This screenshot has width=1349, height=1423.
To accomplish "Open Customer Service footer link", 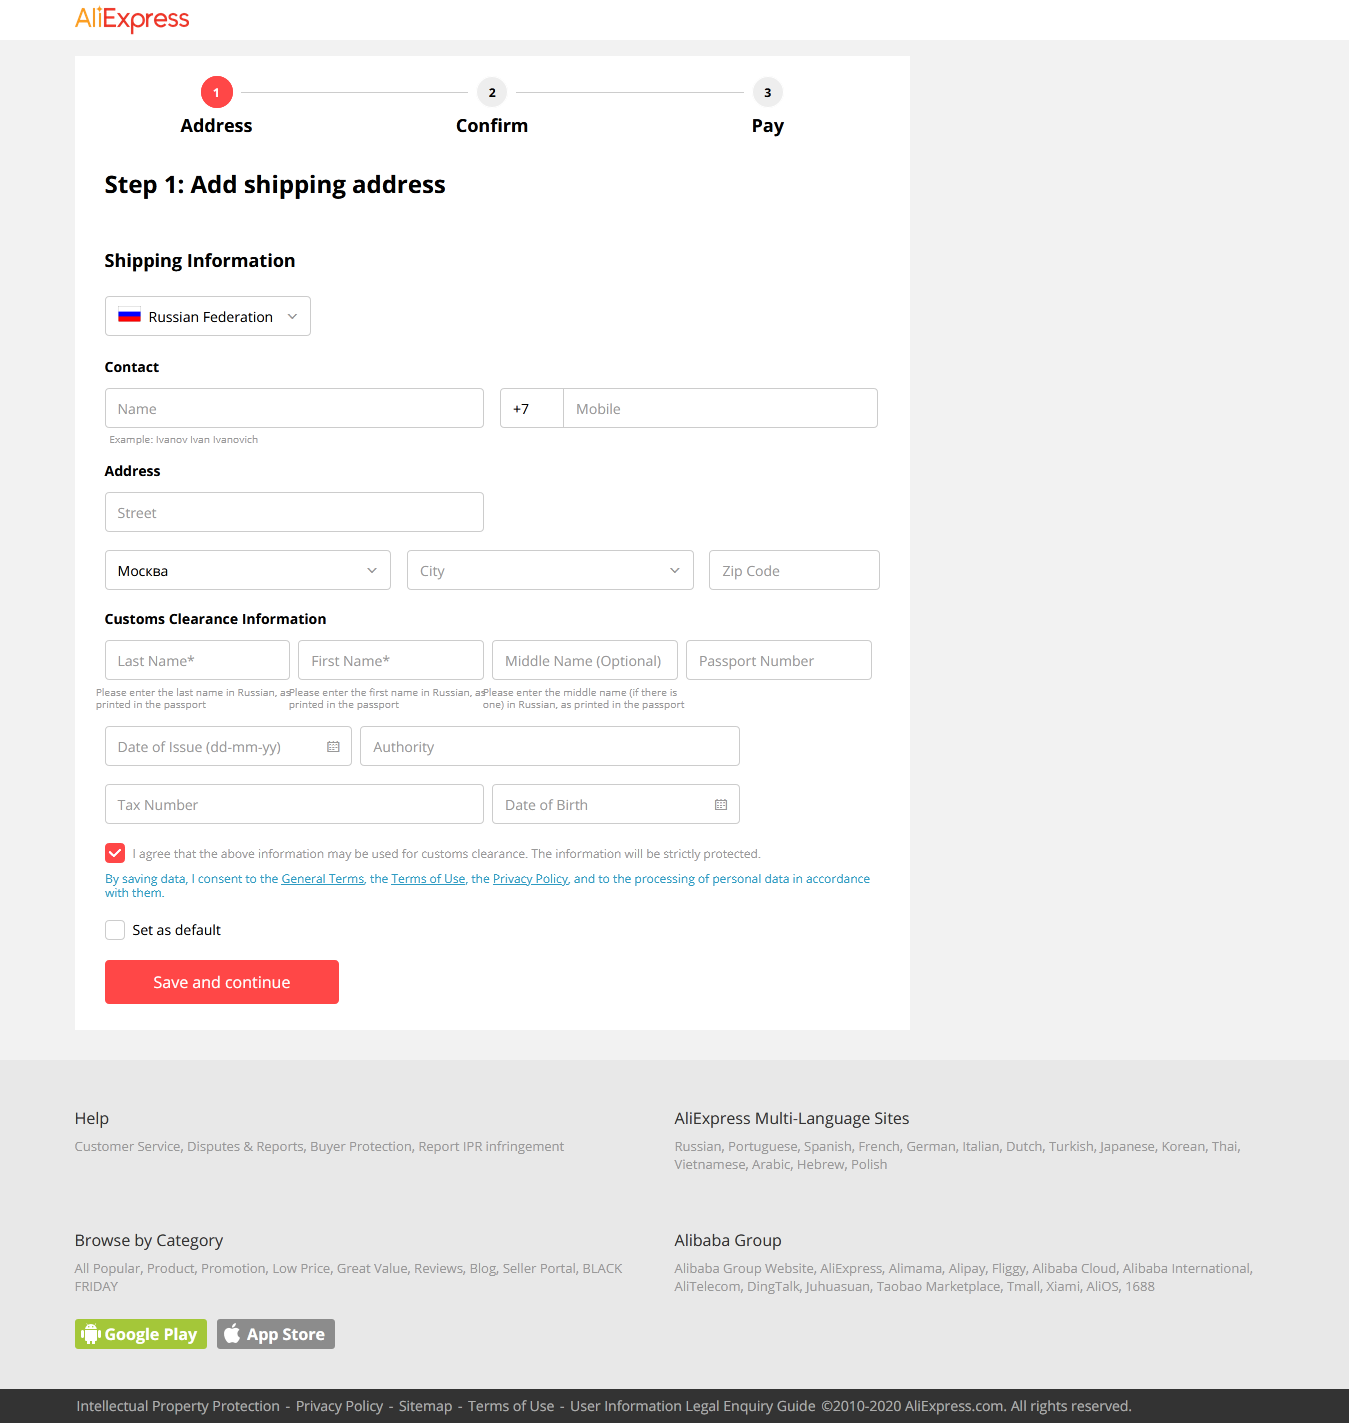I will tap(127, 1146).
